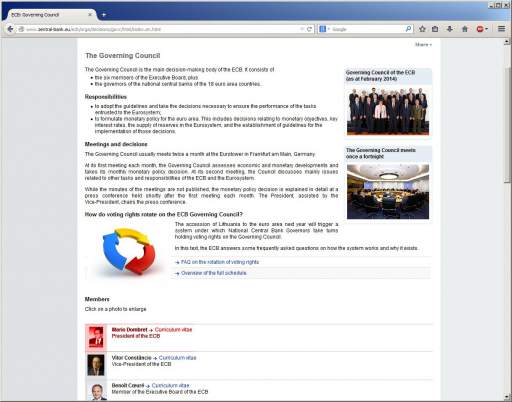Open the red adblock extension dropdown
512x402 pixels.
coord(482,29)
